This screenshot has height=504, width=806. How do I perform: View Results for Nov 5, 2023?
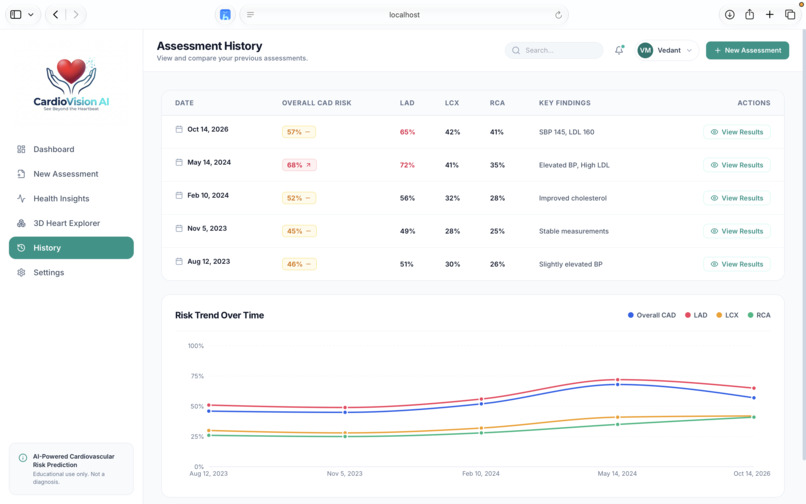click(x=737, y=231)
